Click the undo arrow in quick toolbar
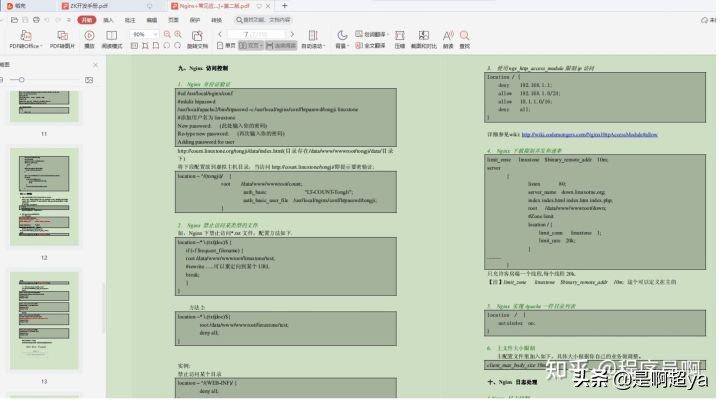This screenshot has width=720, height=400. 47,20
